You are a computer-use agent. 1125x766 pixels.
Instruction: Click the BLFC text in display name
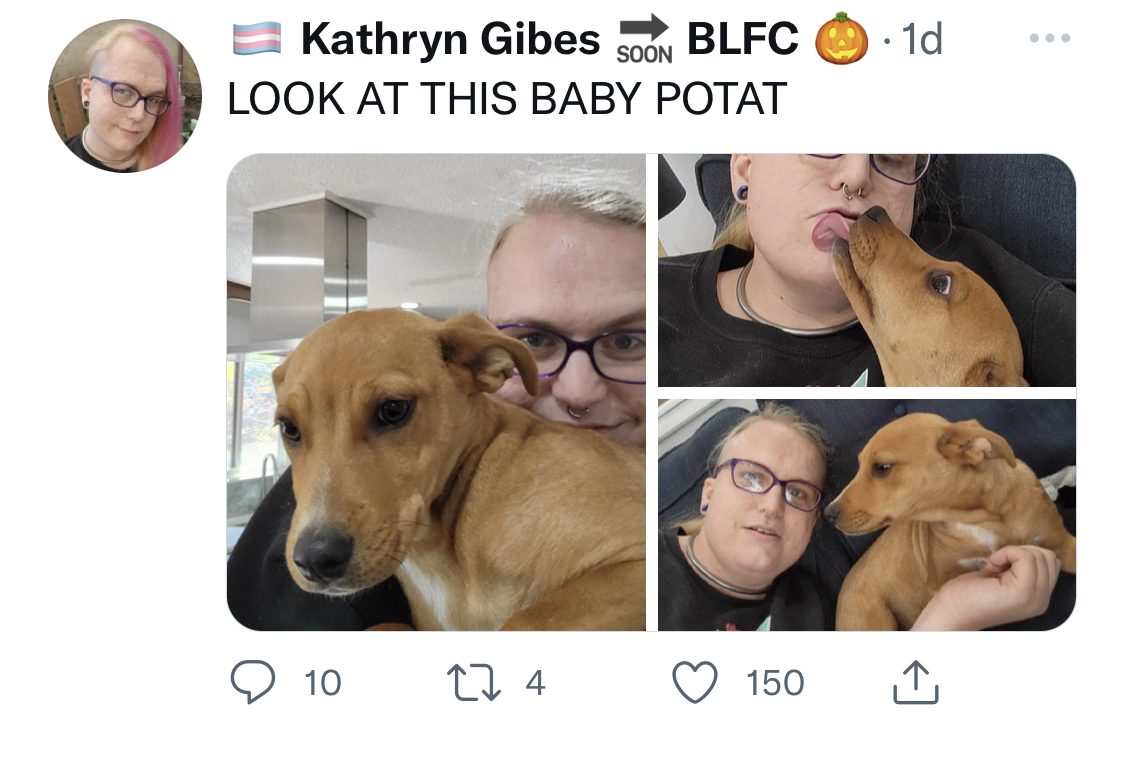pos(743,39)
